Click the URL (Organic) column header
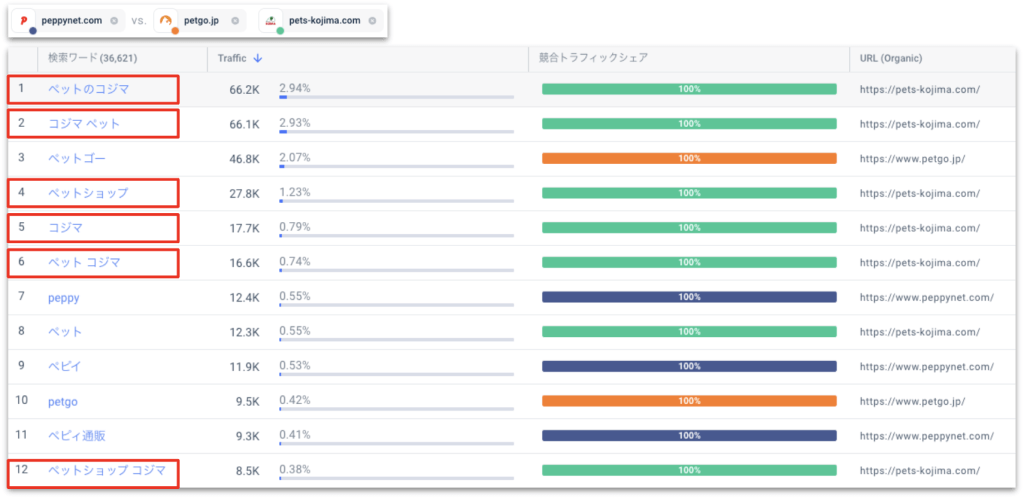 click(890, 58)
